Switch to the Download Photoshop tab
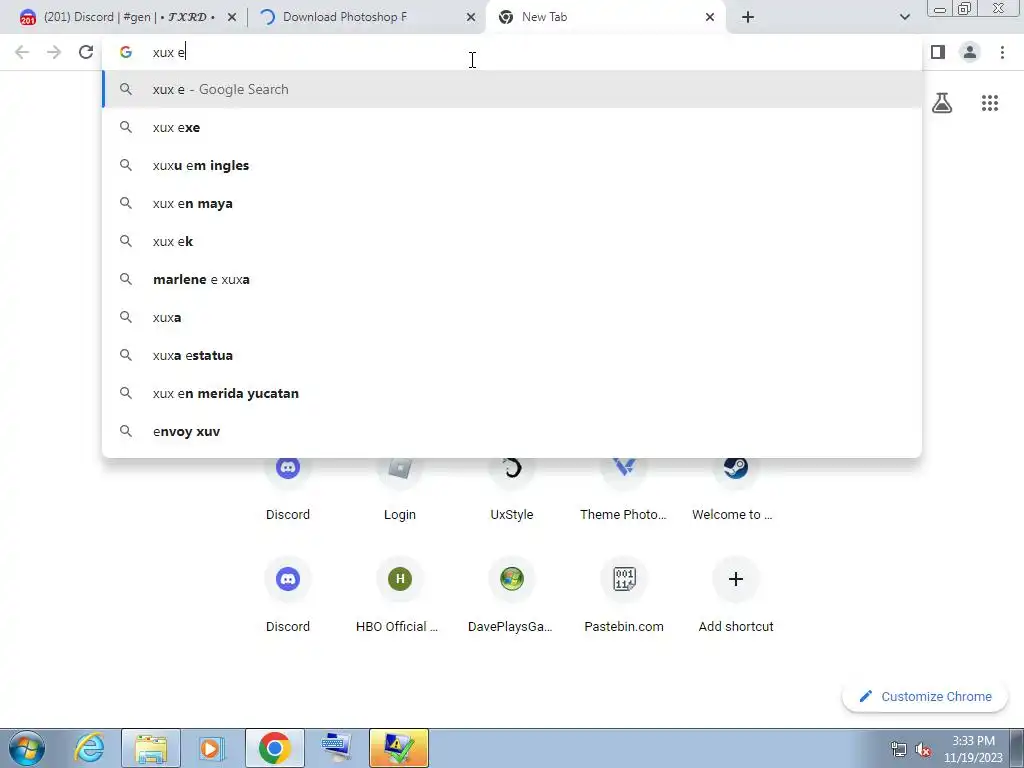The width and height of the screenshot is (1024, 768). pos(368,17)
